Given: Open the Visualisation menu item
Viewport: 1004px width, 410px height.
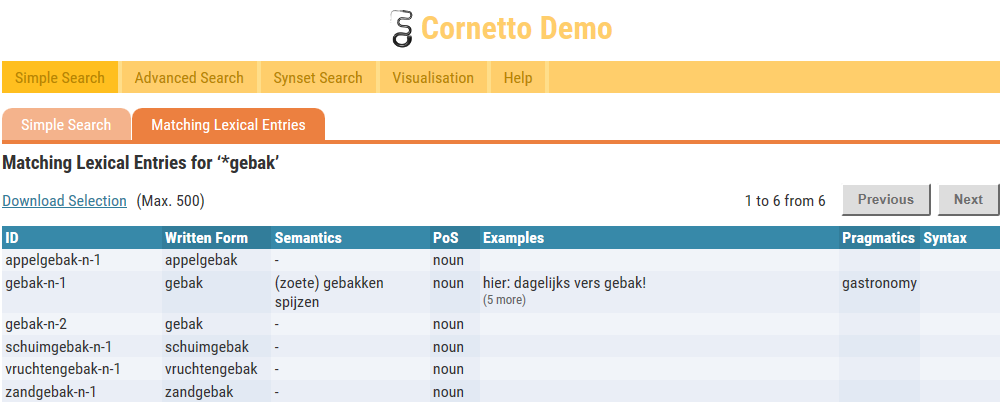Looking at the screenshot, I should point(433,78).
